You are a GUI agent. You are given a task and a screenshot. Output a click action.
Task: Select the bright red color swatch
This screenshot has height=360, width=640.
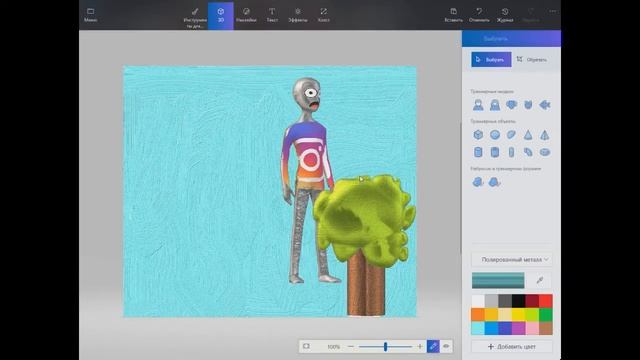[x=546, y=301]
